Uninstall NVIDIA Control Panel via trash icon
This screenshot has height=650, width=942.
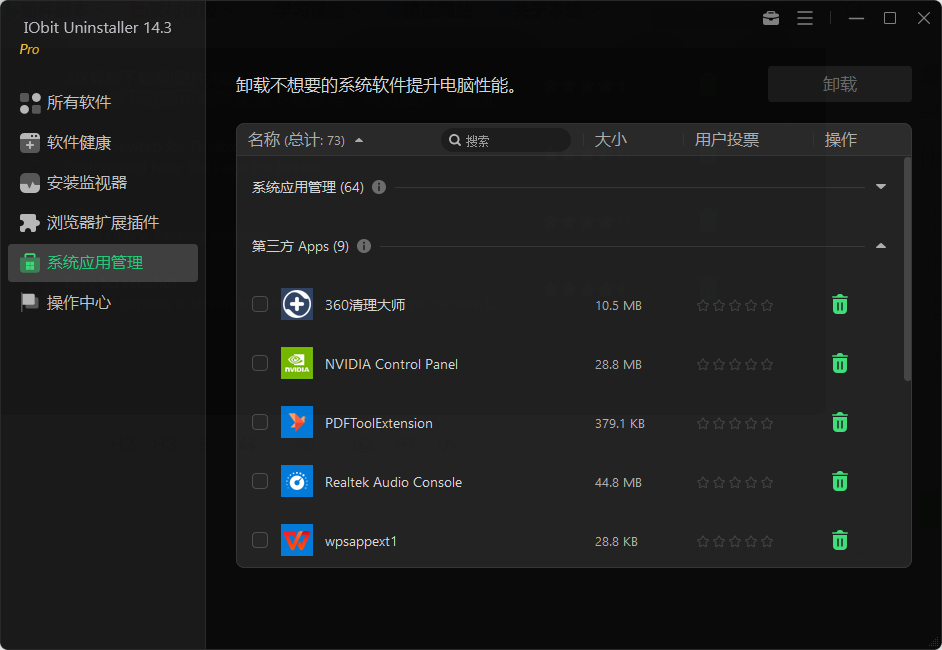coord(840,363)
